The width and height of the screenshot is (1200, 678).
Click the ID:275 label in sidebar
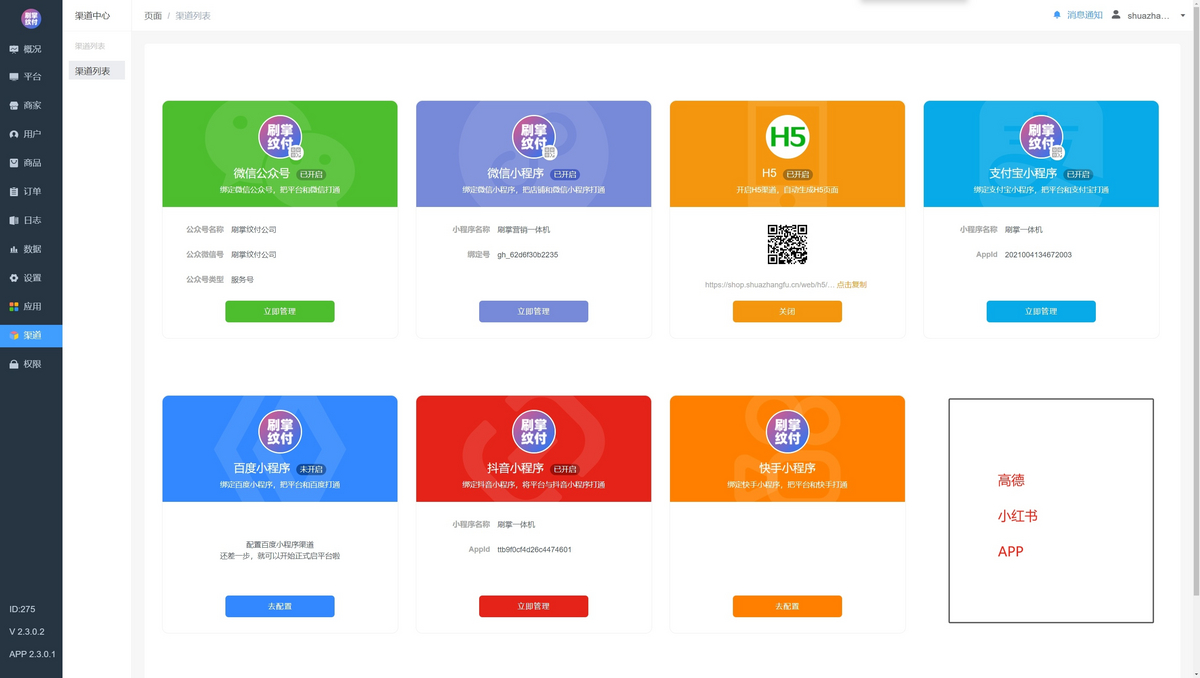click(22, 609)
